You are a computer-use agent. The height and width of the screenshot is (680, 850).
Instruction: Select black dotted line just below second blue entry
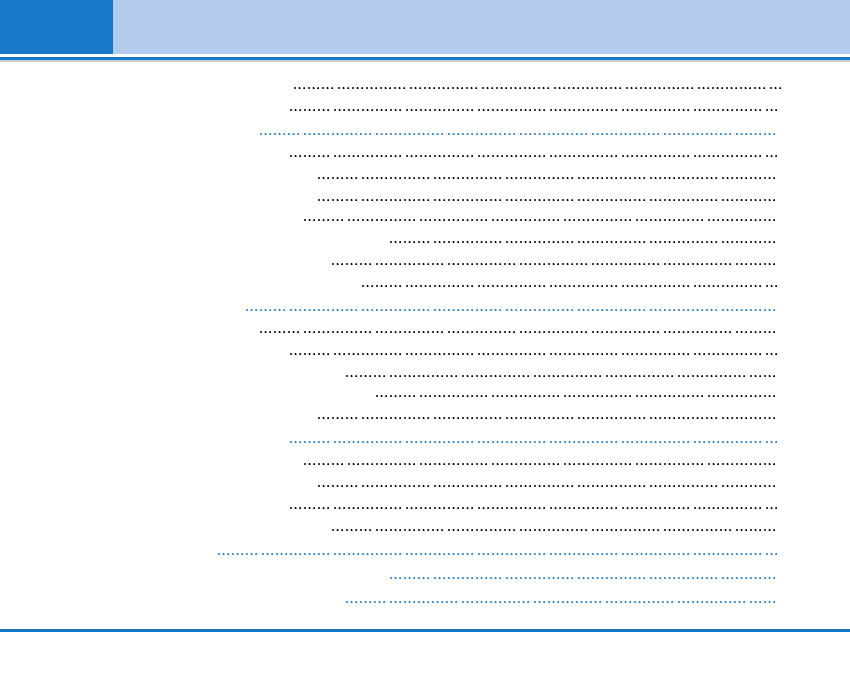[x=517, y=330]
